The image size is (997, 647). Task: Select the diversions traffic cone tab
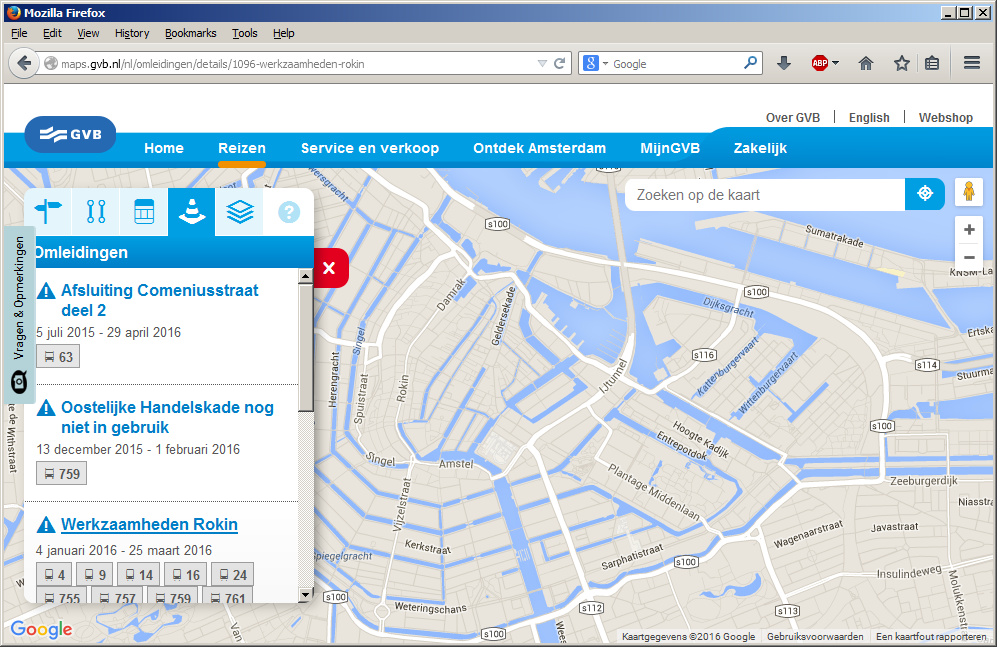pos(192,212)
